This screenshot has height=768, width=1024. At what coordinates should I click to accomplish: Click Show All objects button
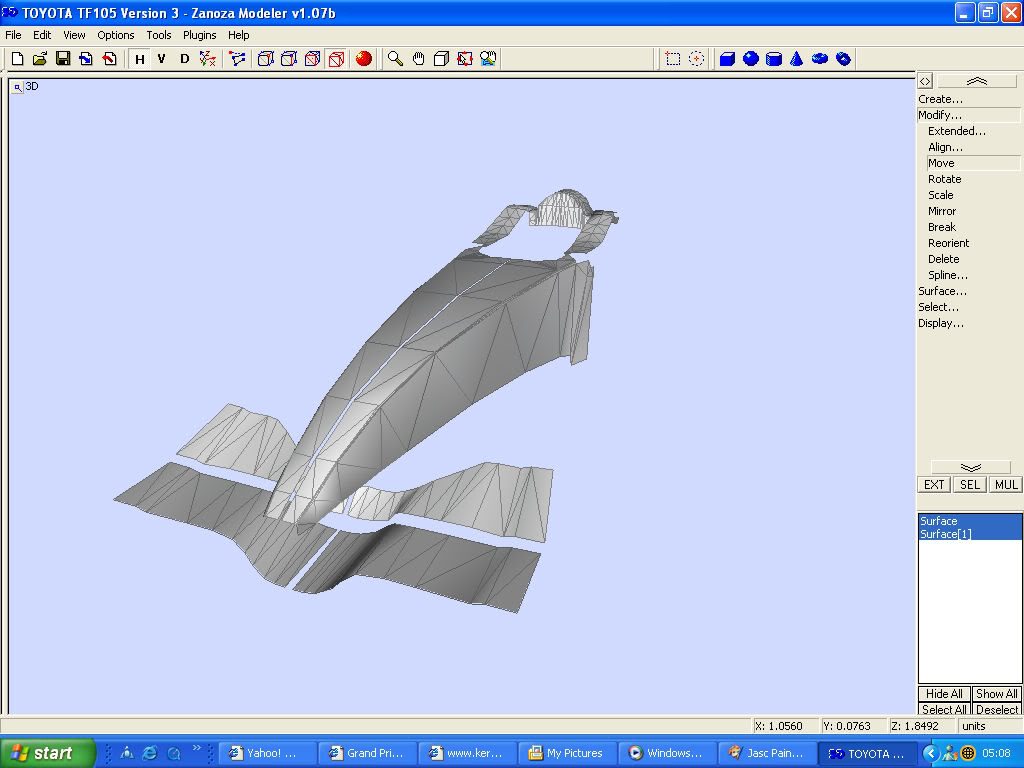pos(997,694)
